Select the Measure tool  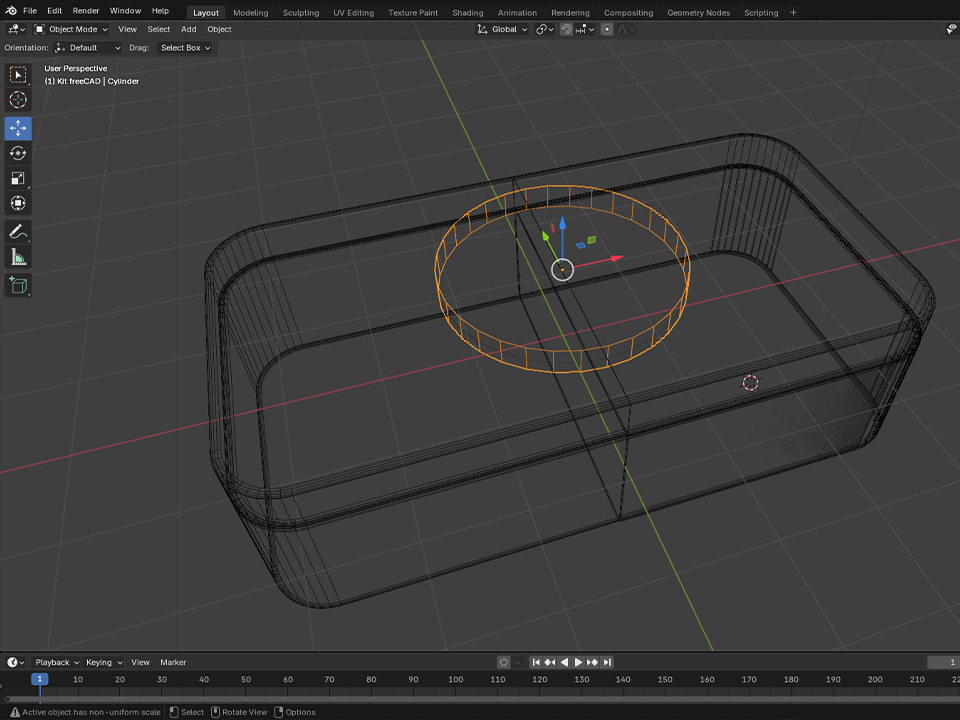click(18, 257)
